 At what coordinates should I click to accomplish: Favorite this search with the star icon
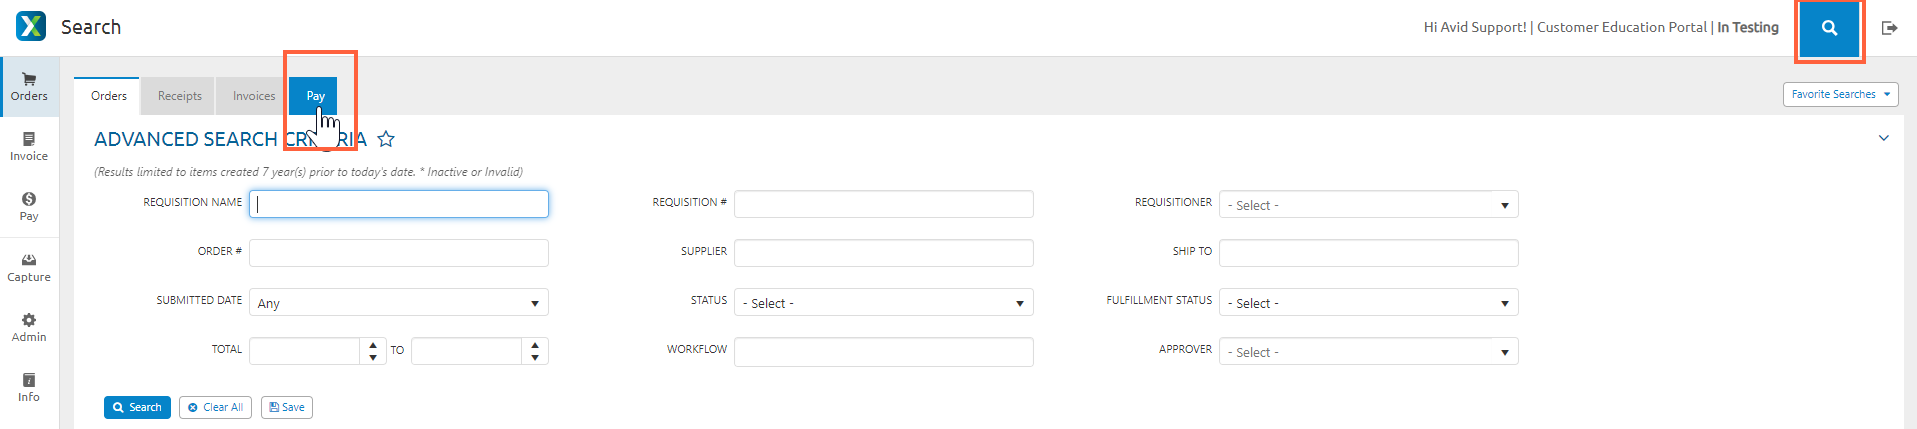point(386,139)
